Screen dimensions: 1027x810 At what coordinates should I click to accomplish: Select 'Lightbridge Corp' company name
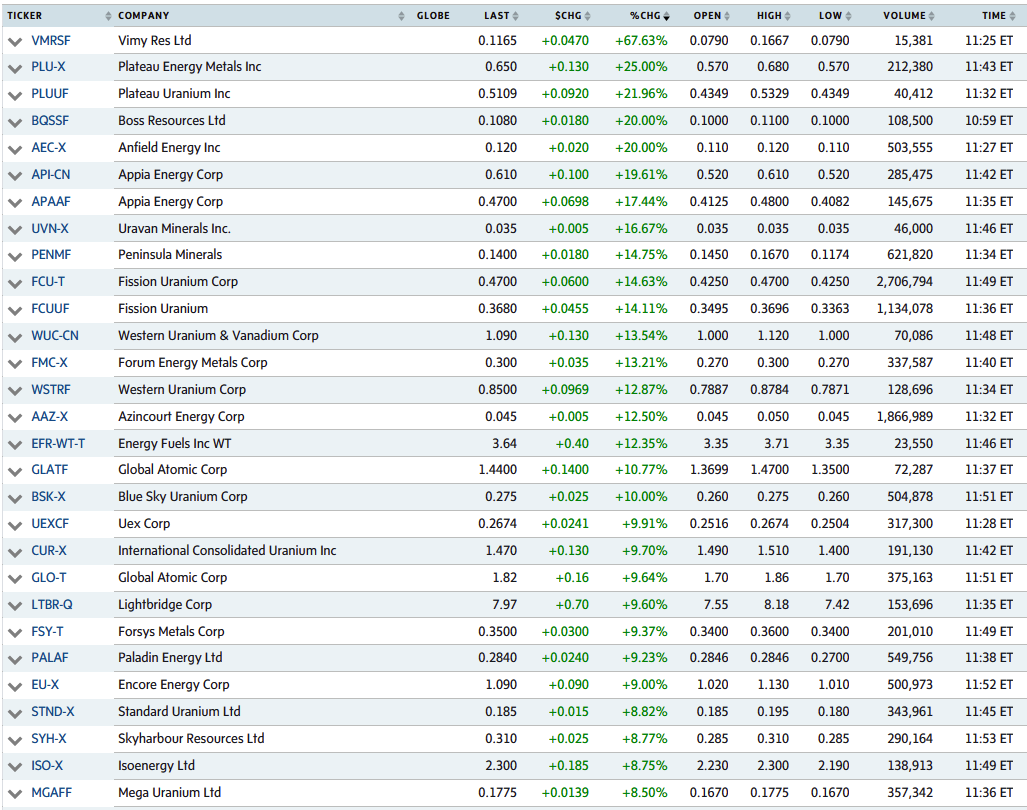(164, 605)
